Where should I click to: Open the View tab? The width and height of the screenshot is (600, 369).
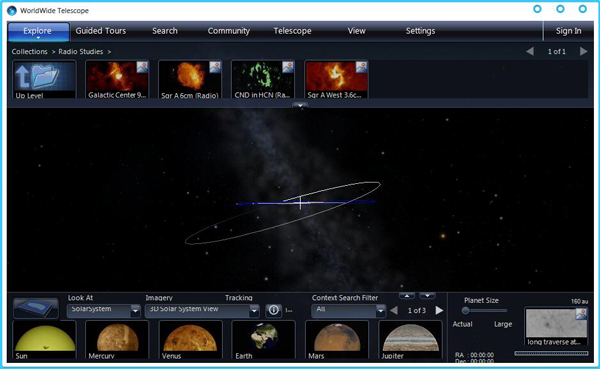(357, 31)
